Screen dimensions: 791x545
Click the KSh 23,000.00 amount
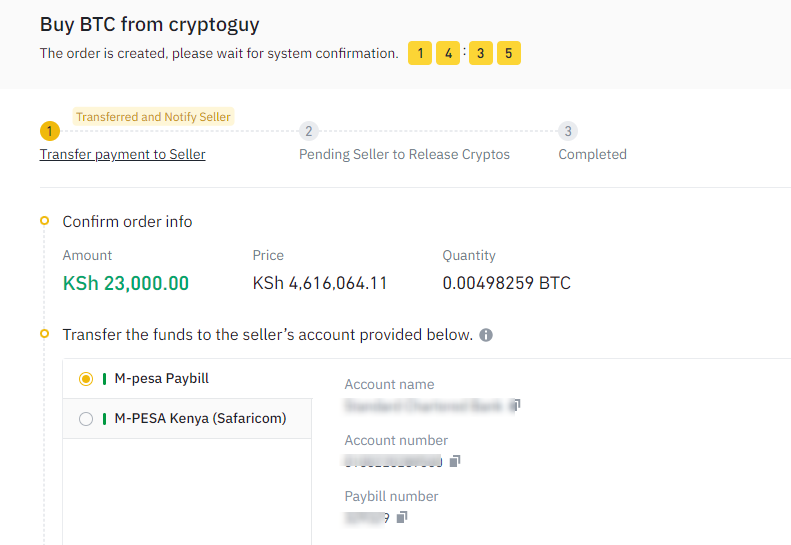(126, 283)
